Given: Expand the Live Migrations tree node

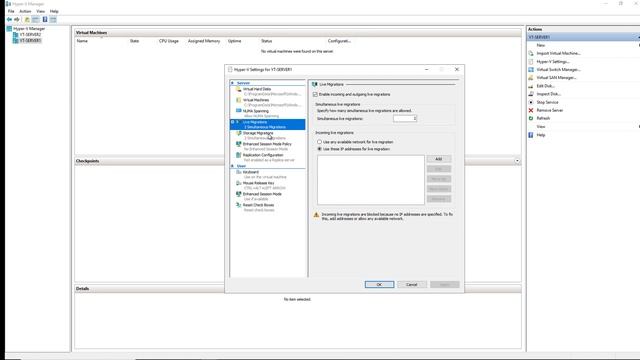Looking at the screenshot, I should pyautogui.click(x=233, y=122).
